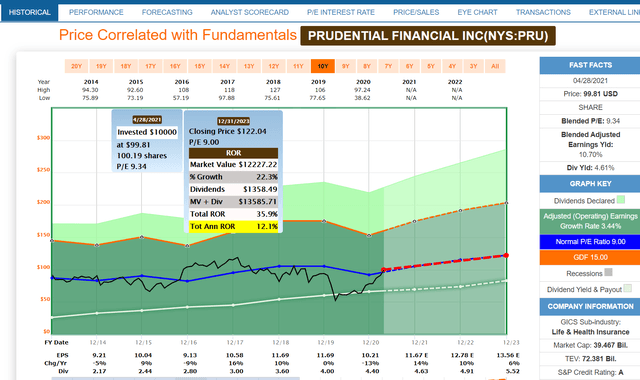Choose the 18Y time range
The image size is (640, 380).
pyautogui.click(x=126, y=66)
